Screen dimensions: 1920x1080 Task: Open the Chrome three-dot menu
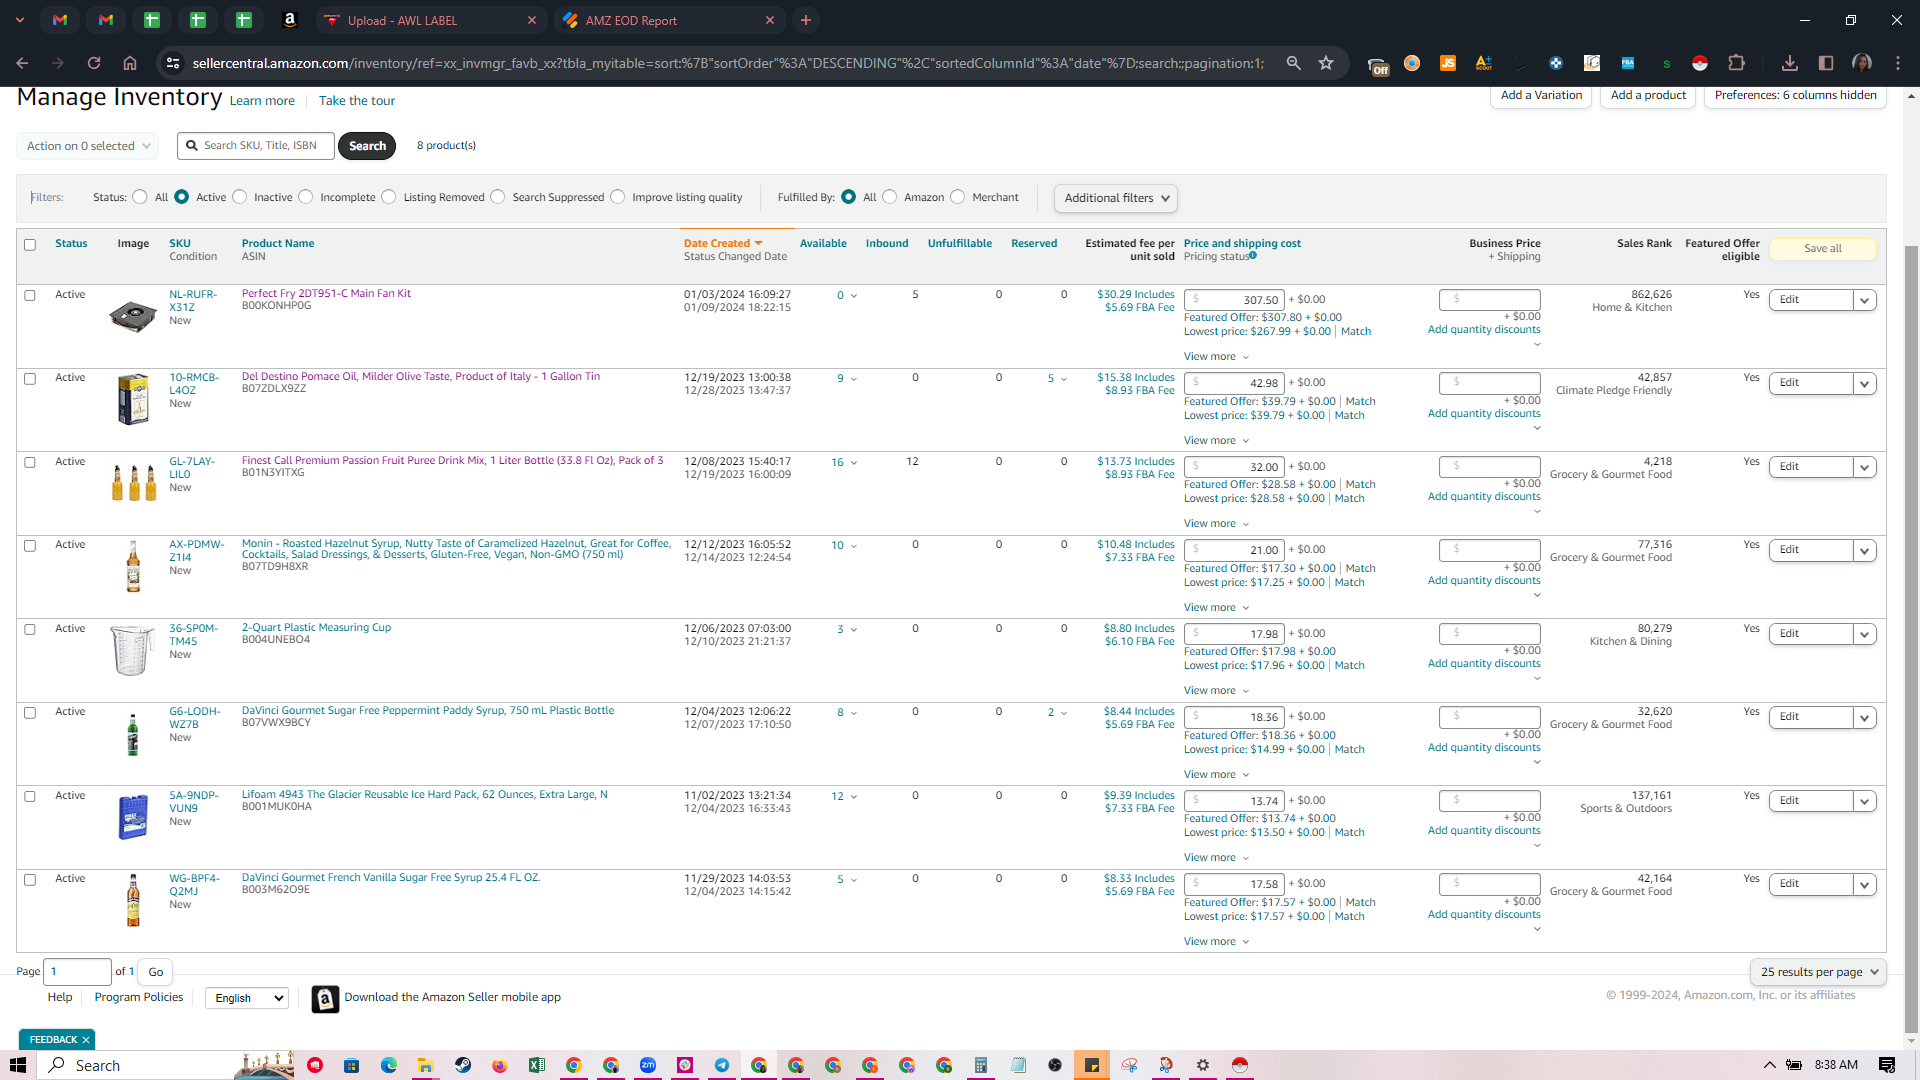point(1898,63)
